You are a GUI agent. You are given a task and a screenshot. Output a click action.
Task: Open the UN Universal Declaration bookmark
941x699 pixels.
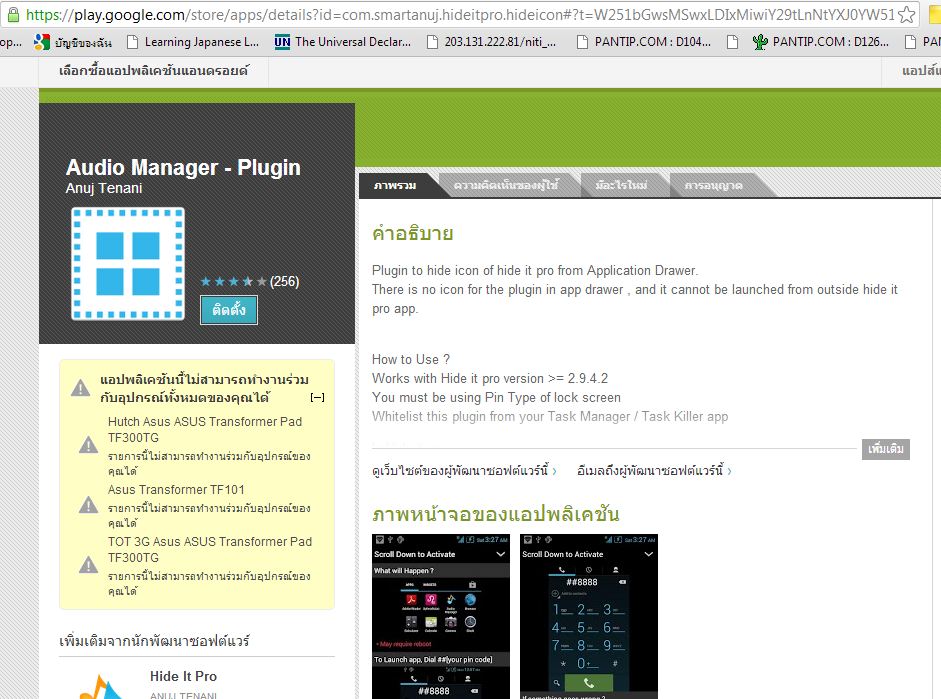pyautogui.click(x=343, y=42)
